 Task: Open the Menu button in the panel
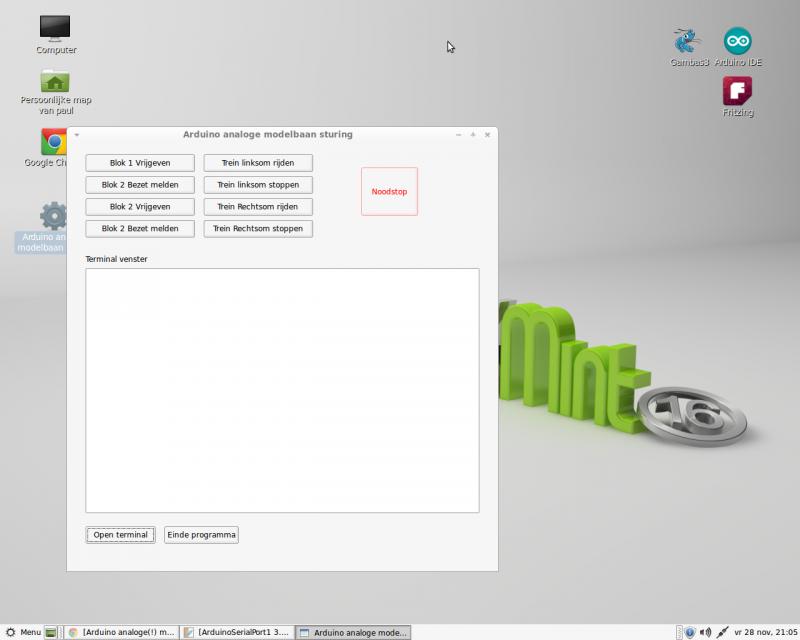pos(23,632)
